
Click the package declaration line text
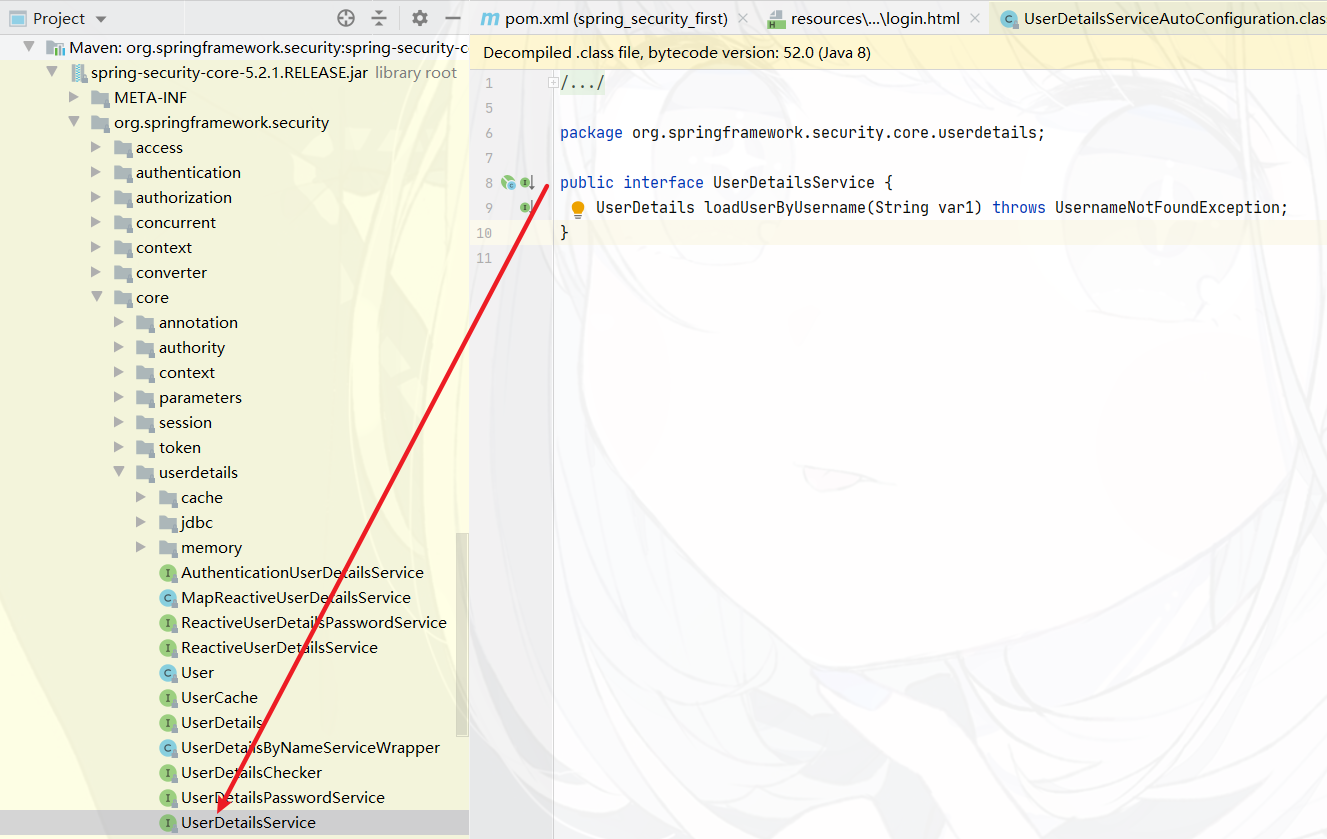coord(802,133)
